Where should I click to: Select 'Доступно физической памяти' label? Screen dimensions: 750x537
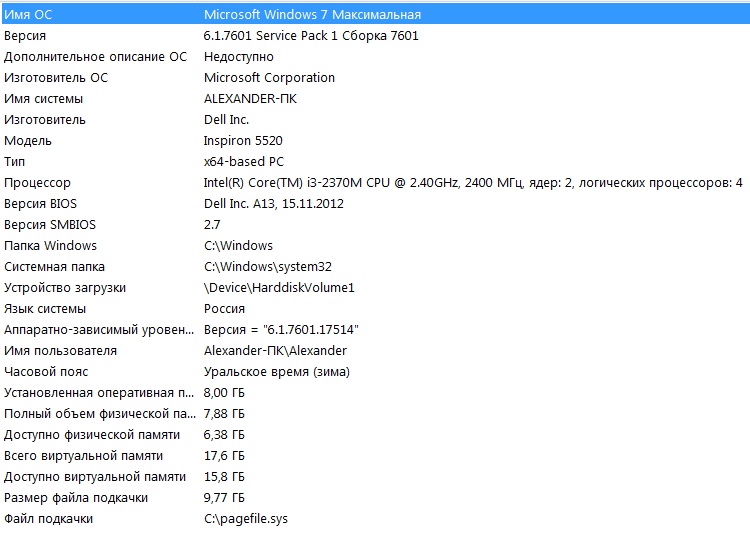(x=92, y=436)
